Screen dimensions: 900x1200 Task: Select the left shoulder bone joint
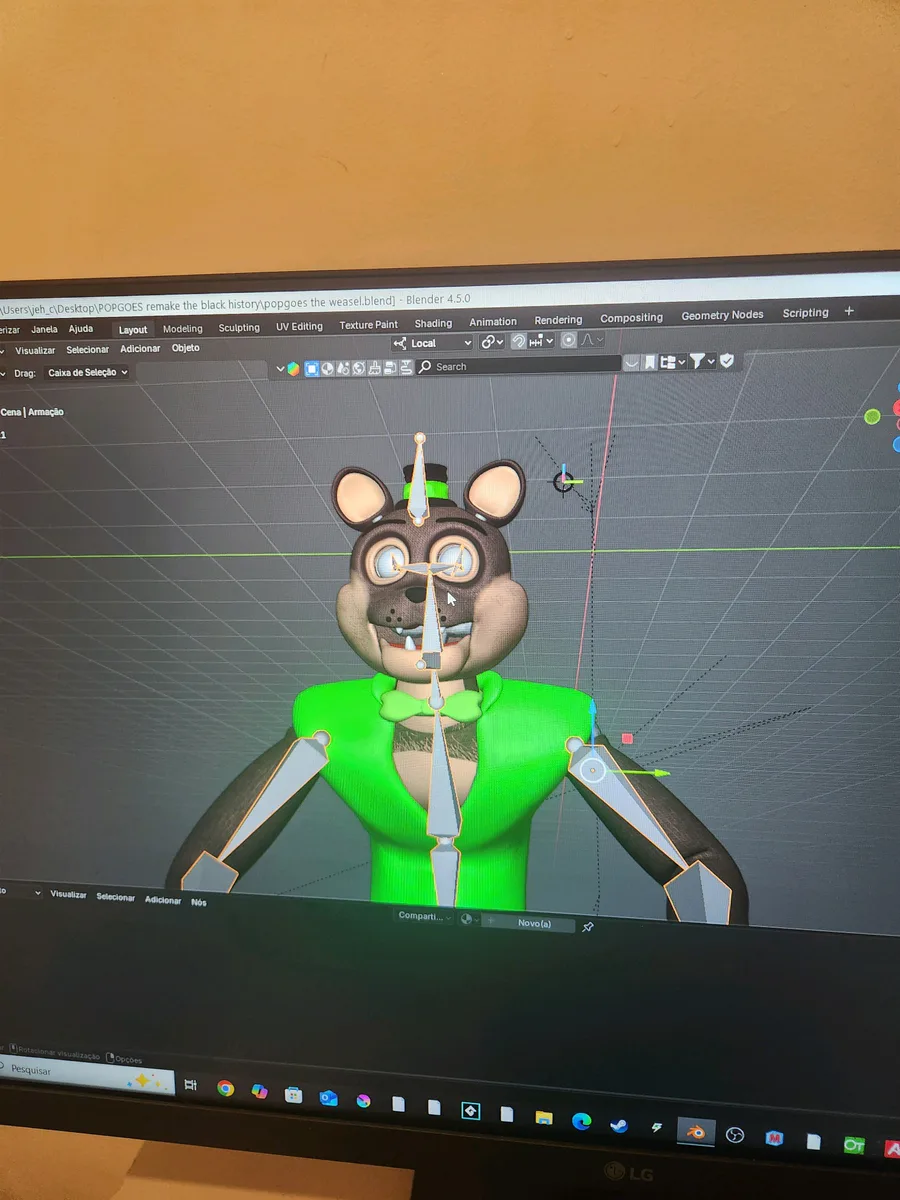(322, 738)
